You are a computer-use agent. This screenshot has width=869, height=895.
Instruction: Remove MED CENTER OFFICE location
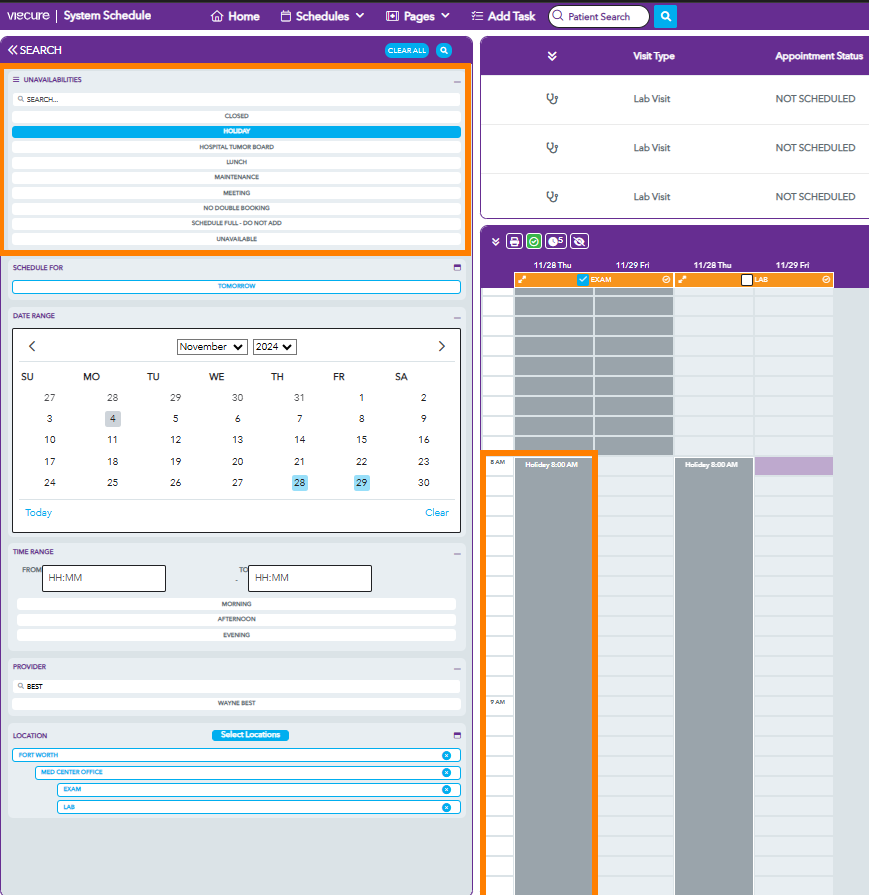pyautogui.click(x=446, y=772)
